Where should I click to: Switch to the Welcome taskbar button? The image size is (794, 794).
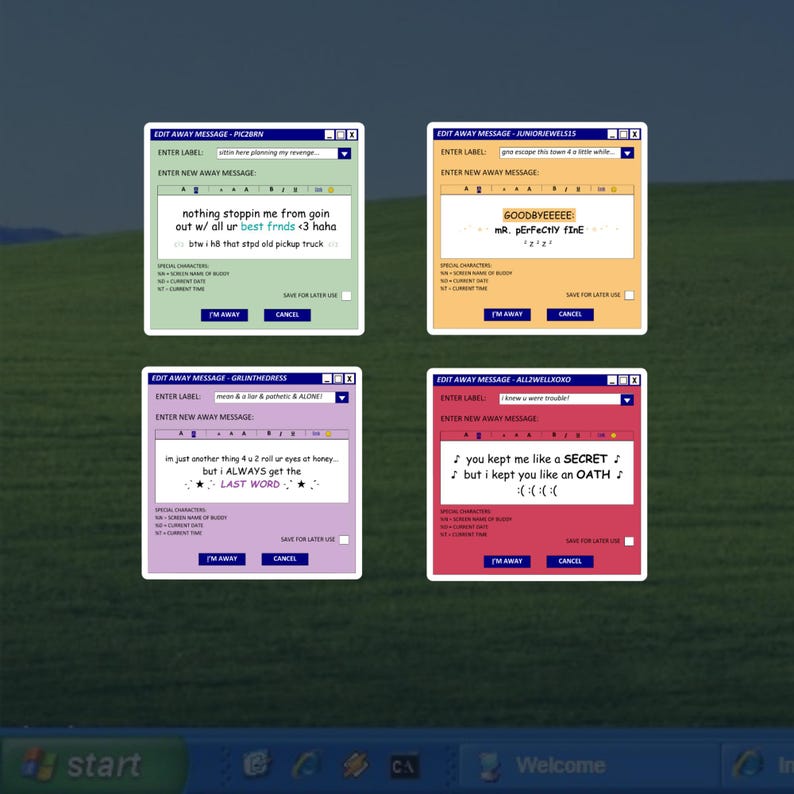coord(589,766)
